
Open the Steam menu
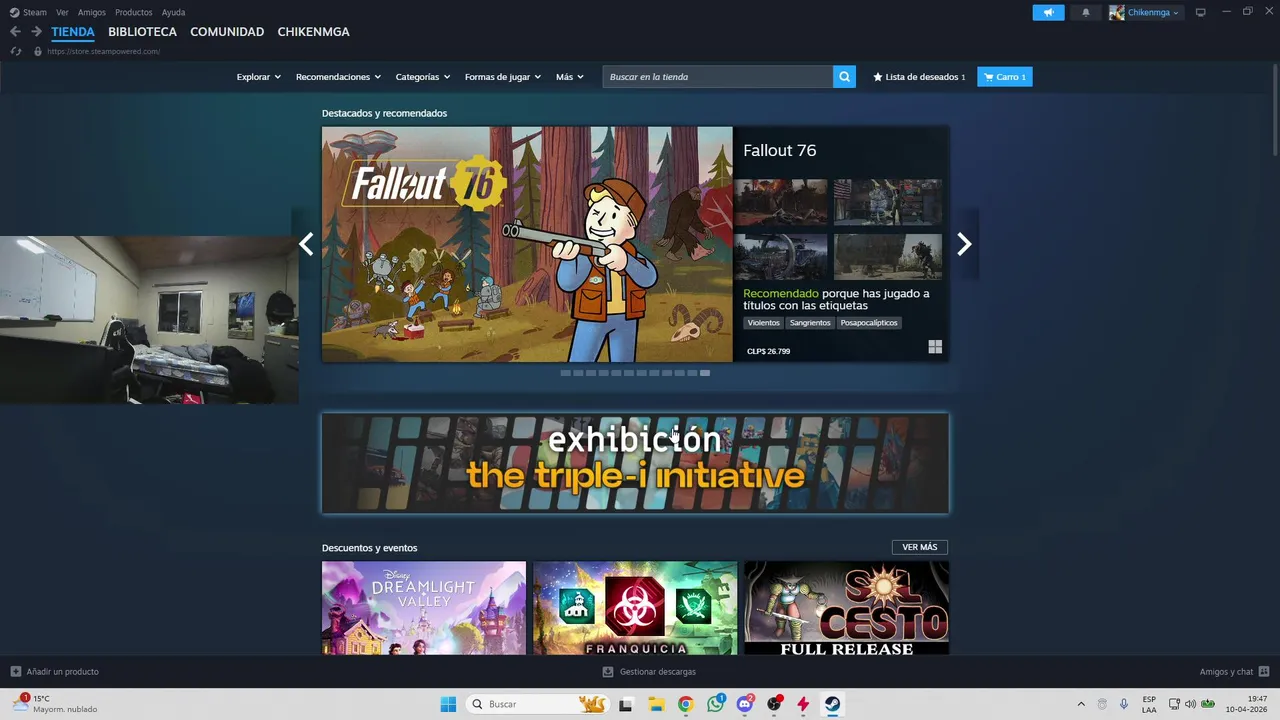pyautogui.click(x=35, y=13)
